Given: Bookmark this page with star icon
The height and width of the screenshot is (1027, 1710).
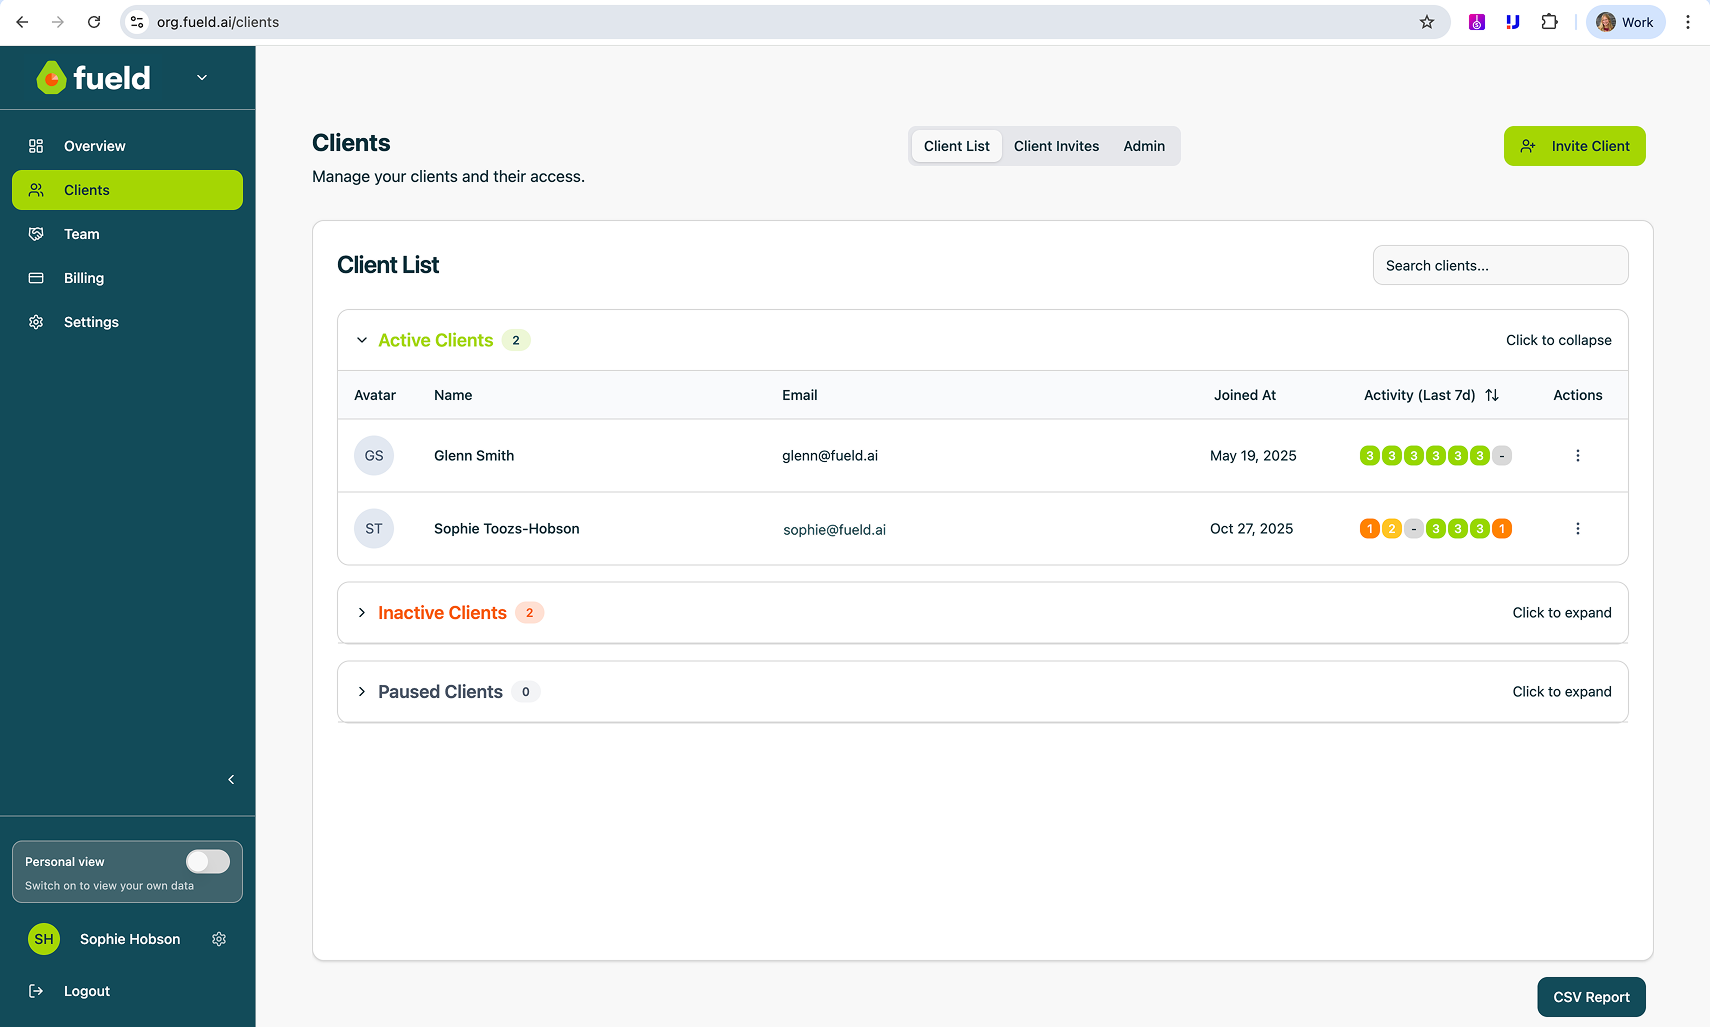Looking at the screenshot, I should (1426, 22).
